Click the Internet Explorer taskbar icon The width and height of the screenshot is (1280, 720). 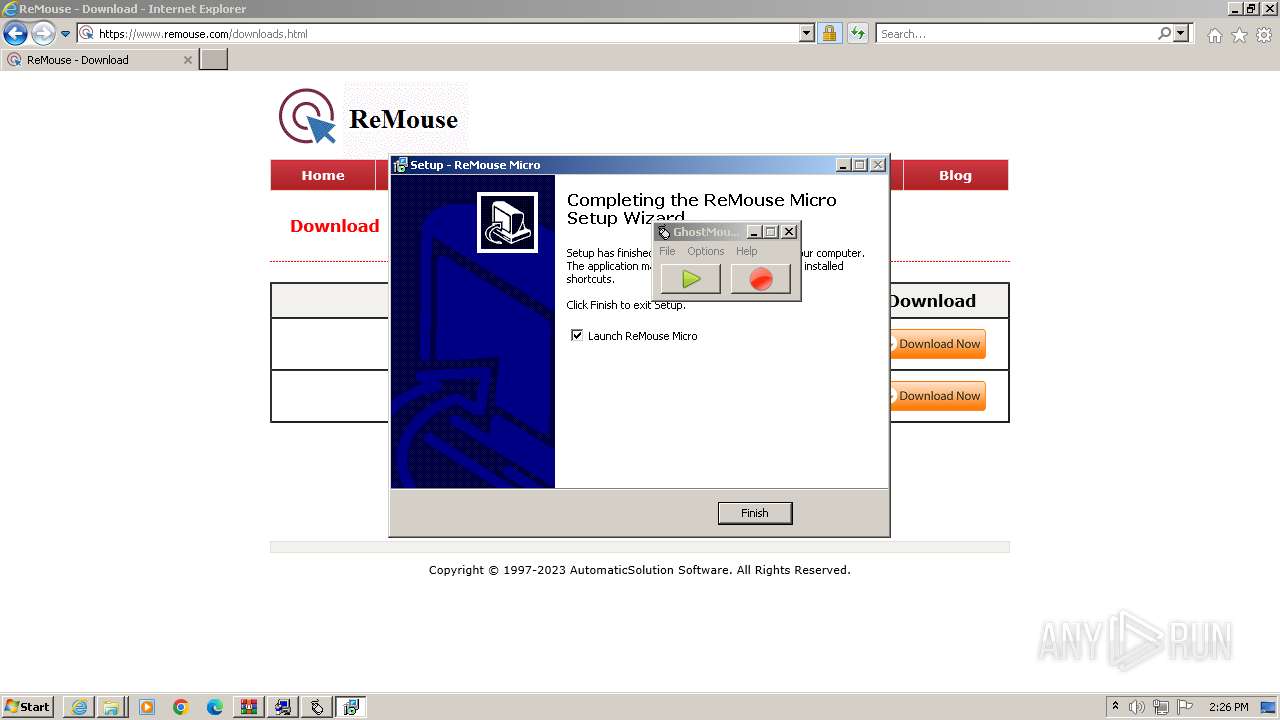tap(79, 707)
